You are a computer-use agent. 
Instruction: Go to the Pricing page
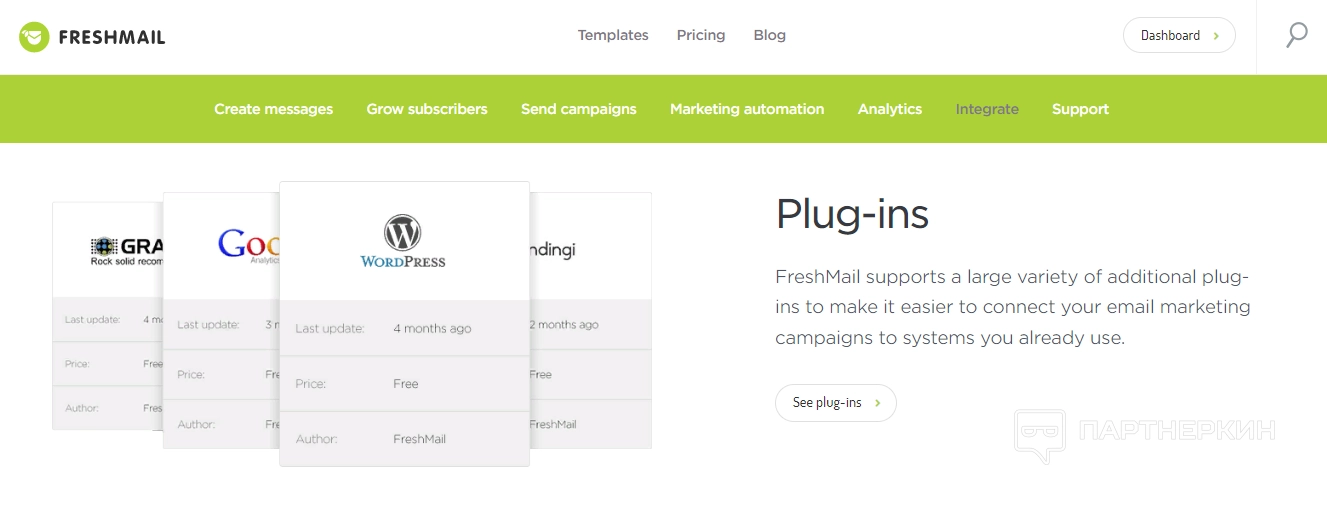point(701,35)
